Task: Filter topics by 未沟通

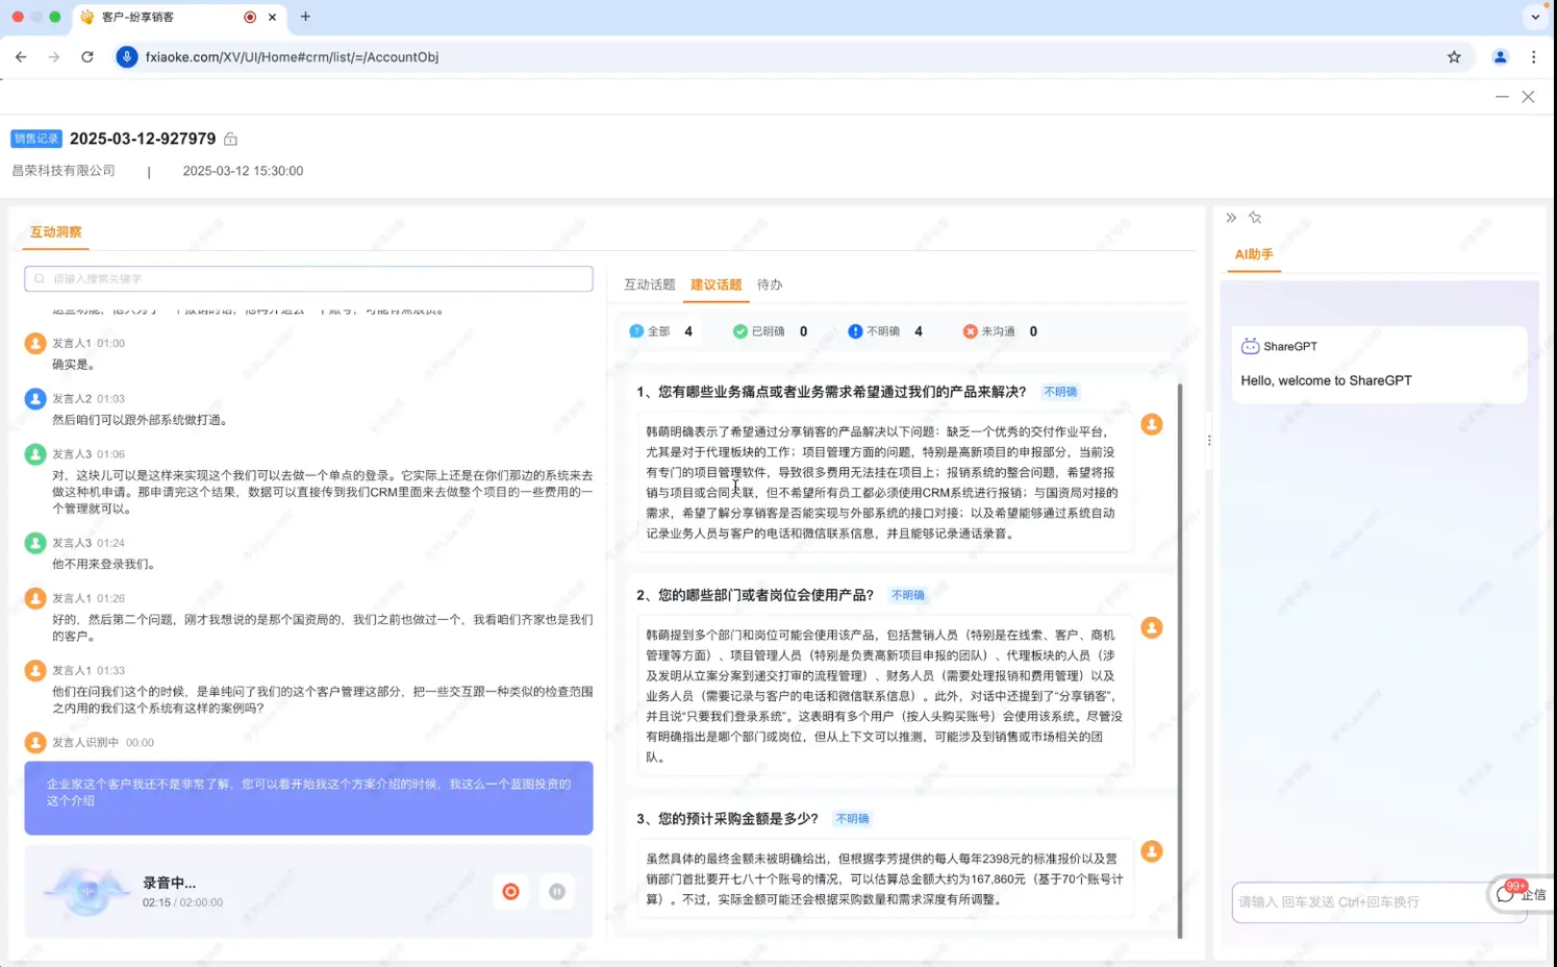Action: click(x=1000, y=331)
